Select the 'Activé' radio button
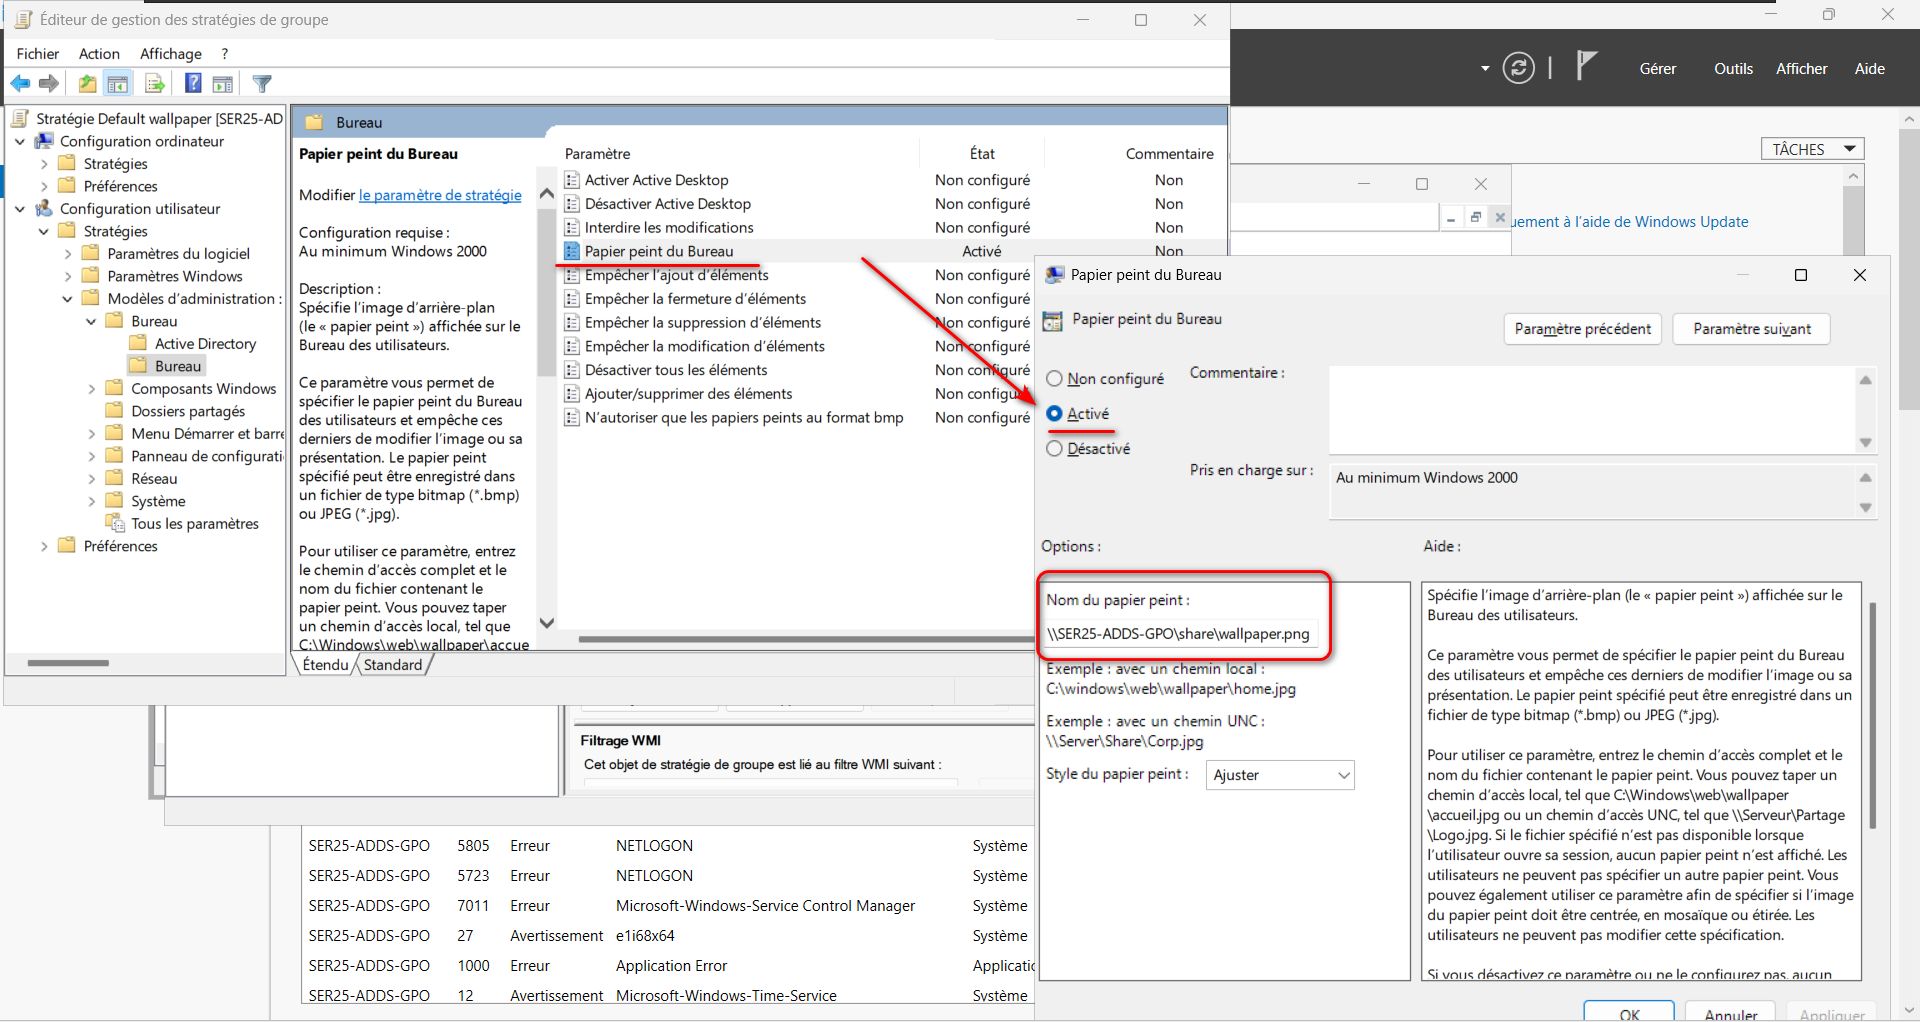The width and height of the screenshot is (1920, 1022). (x=1054, y=414)
